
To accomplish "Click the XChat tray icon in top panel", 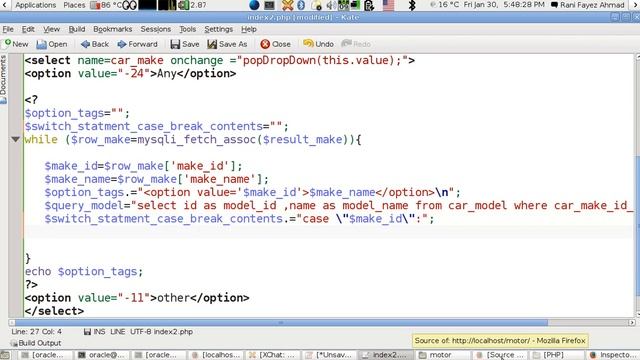I will click(x=288, y=5).
